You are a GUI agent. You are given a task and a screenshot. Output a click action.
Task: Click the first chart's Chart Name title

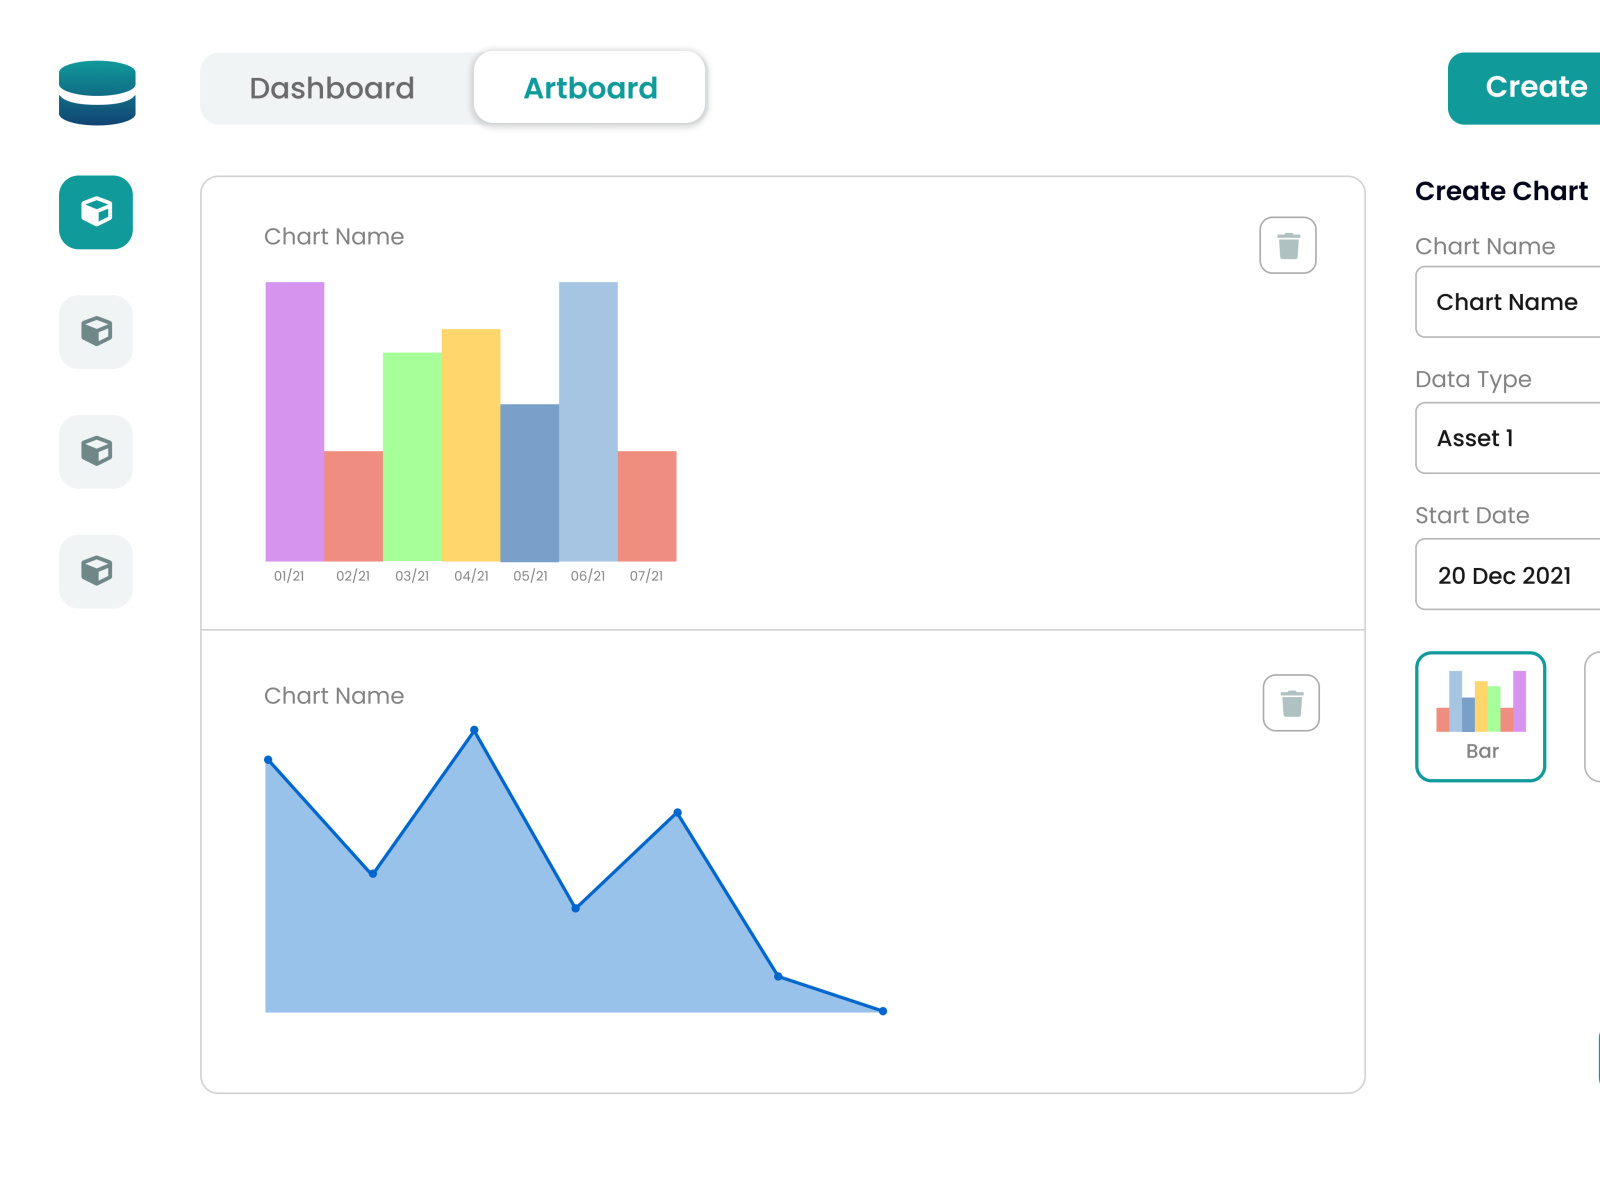(x=333, y=236)
